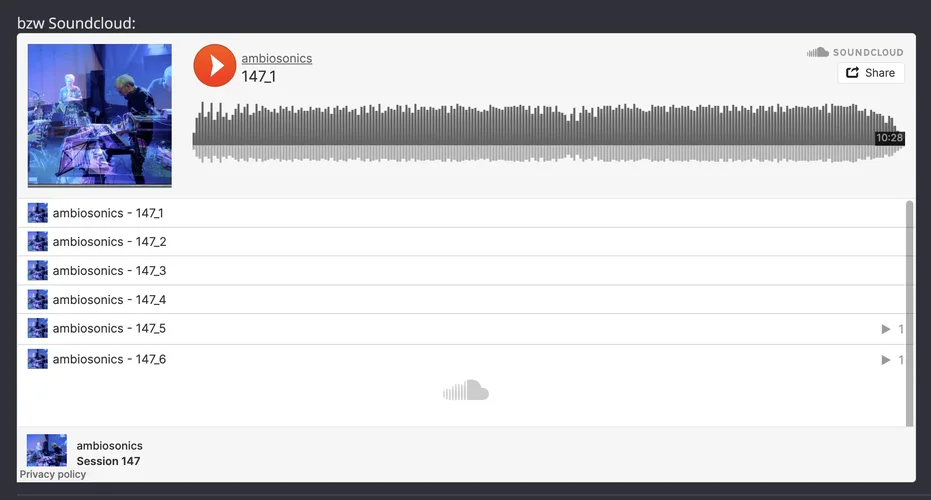931x500 pixels.
Task: Click the Share button
Action: point(870,73)
